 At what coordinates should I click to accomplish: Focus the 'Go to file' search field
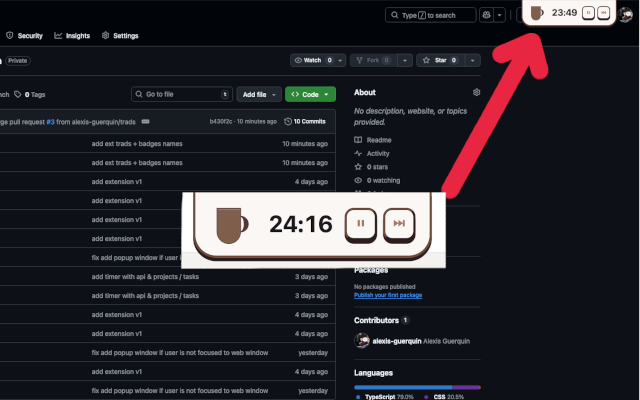pos(182,94)
